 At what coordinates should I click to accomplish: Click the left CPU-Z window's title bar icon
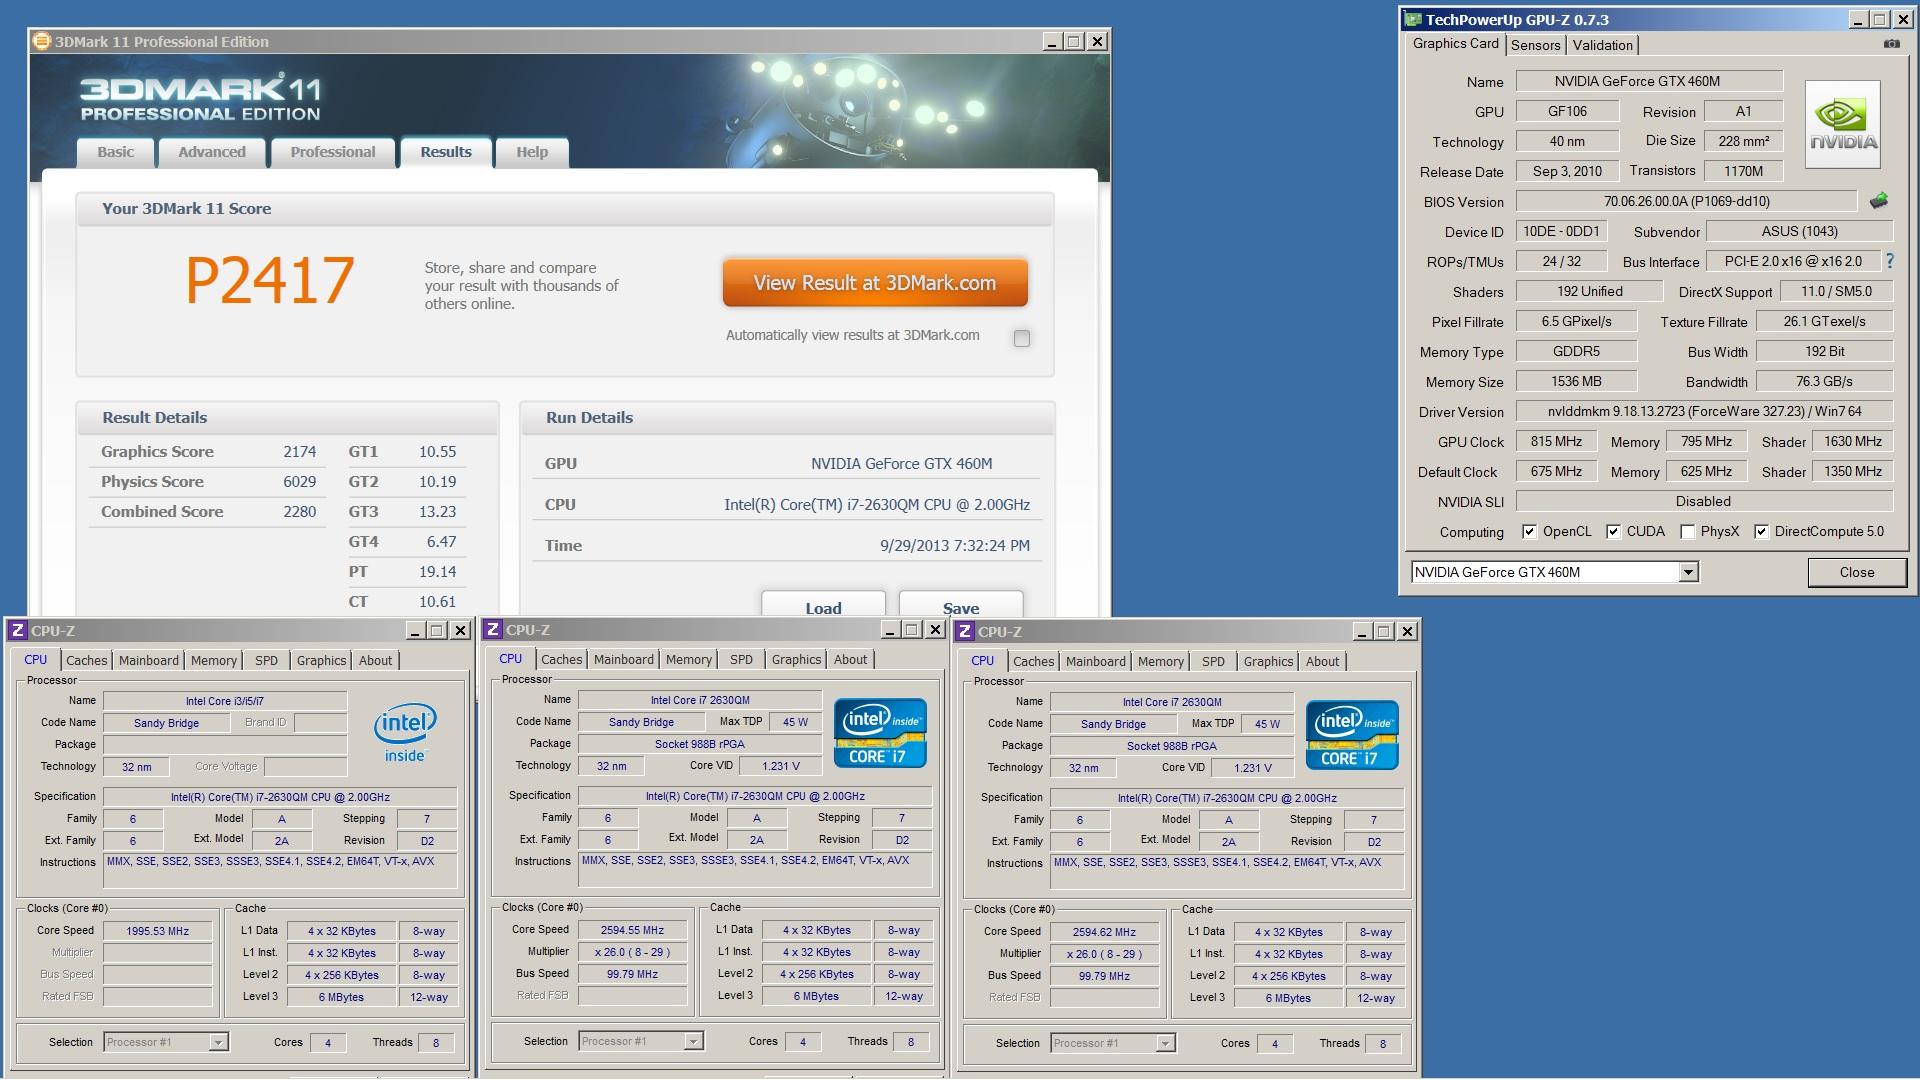pos(17,630)
